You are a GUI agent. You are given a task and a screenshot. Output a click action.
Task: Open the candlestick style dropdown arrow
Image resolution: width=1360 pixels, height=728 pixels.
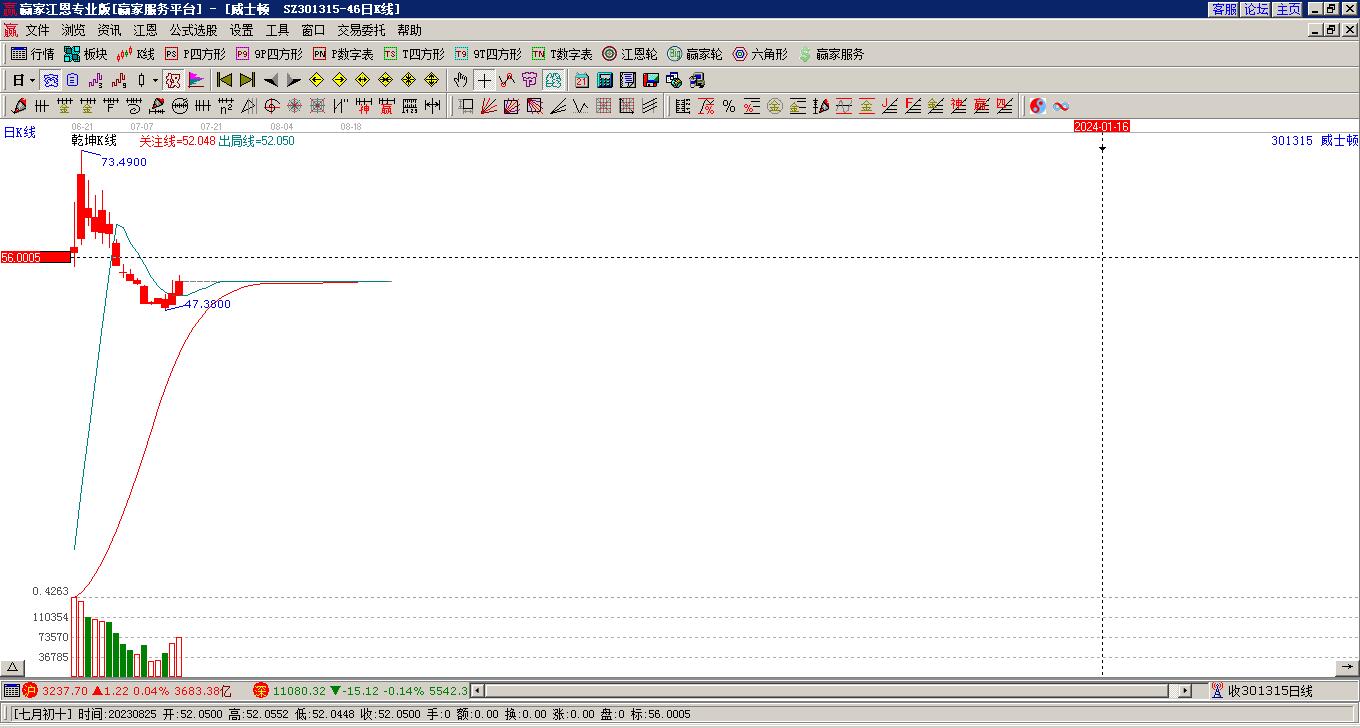tap(155, 80)
